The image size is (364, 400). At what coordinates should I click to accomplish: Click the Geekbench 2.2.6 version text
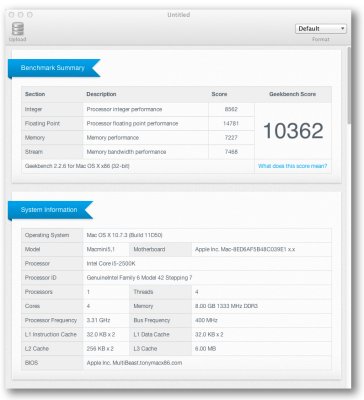coord(77,166)
